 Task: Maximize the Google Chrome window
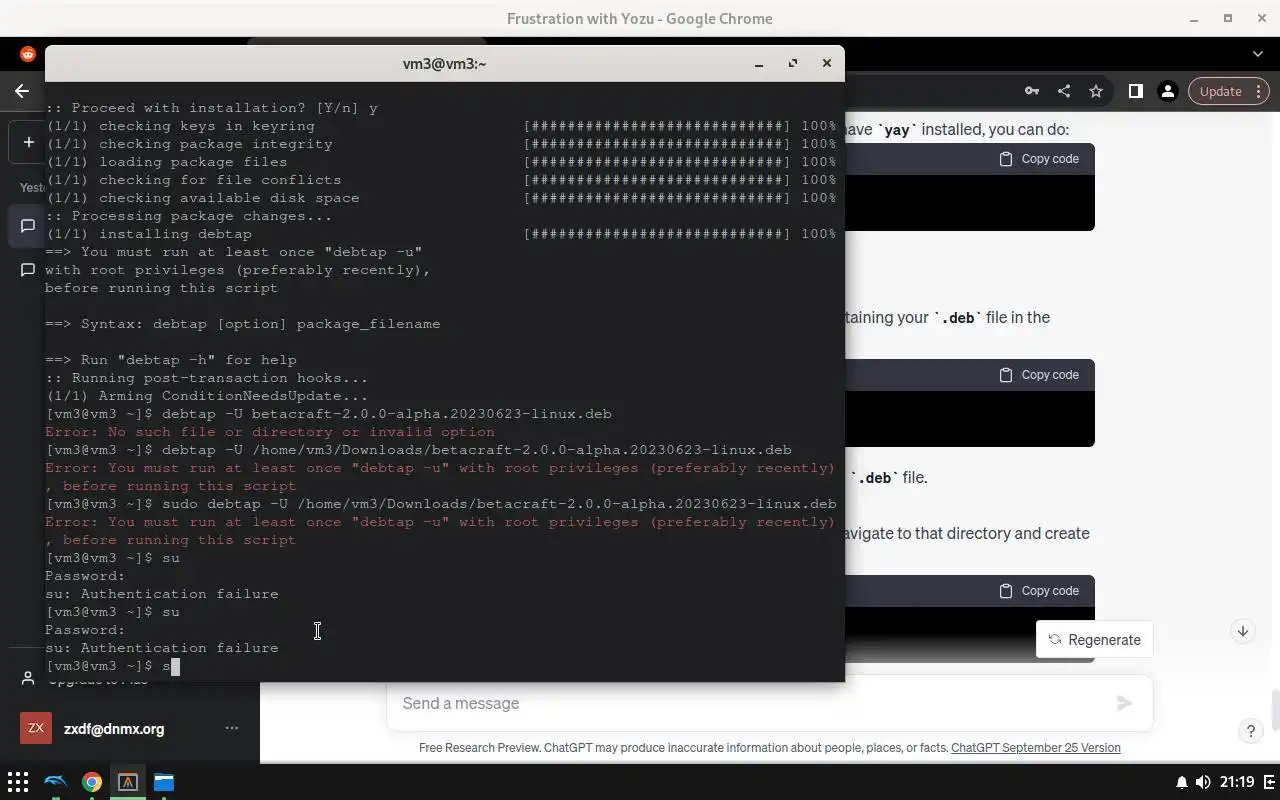[1228, 18]
